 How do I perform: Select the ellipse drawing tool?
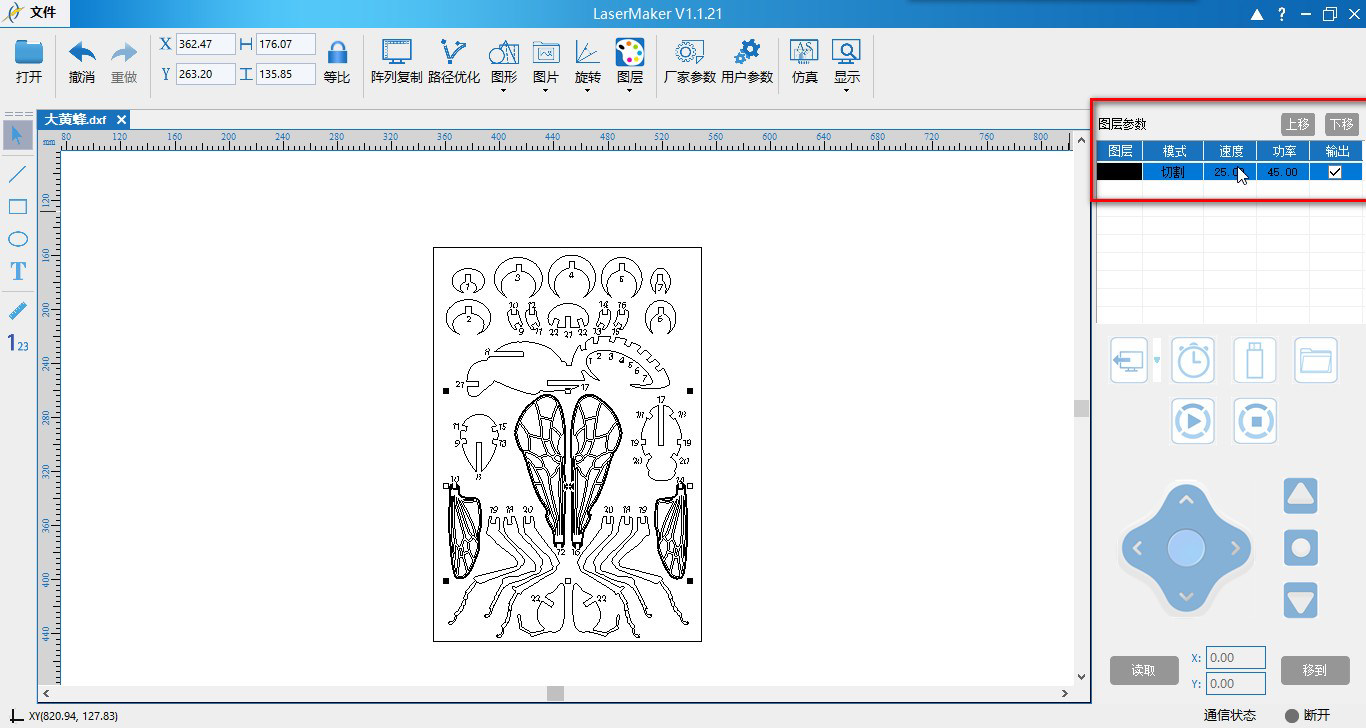pos(17,239)
